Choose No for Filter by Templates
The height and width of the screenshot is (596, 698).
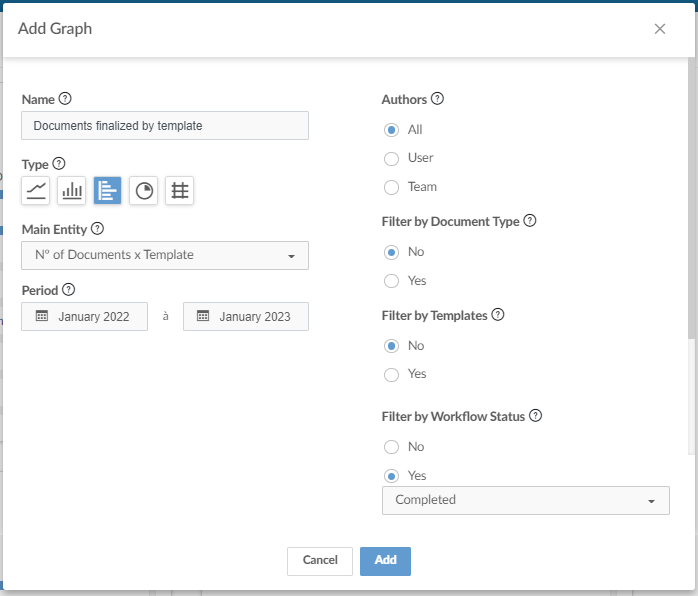tap(391, 346)
